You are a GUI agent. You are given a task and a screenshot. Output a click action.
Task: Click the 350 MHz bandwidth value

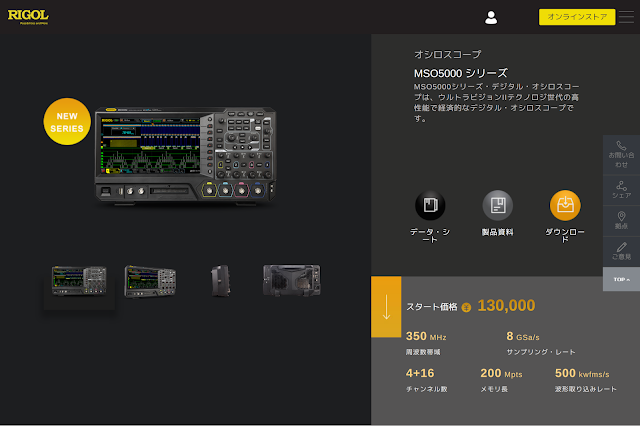click(x=426, y=336)
